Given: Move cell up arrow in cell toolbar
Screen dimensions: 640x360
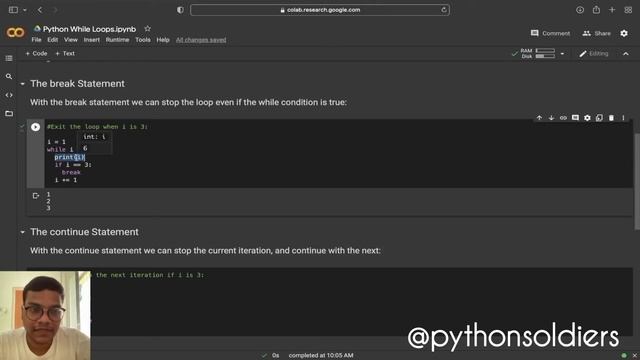Looking at the screenshot, I should (x=539, y=118).
